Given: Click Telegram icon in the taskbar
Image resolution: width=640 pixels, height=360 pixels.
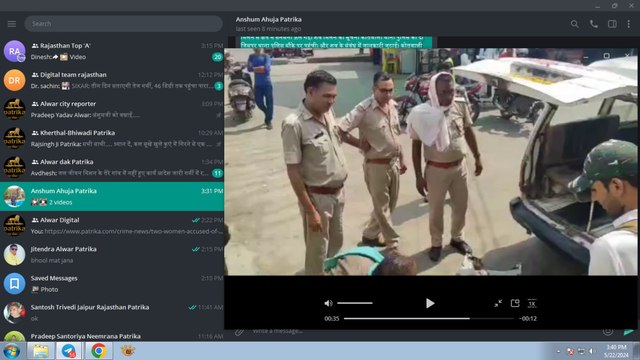Looking at the screenshot, I should click(69, 351).
